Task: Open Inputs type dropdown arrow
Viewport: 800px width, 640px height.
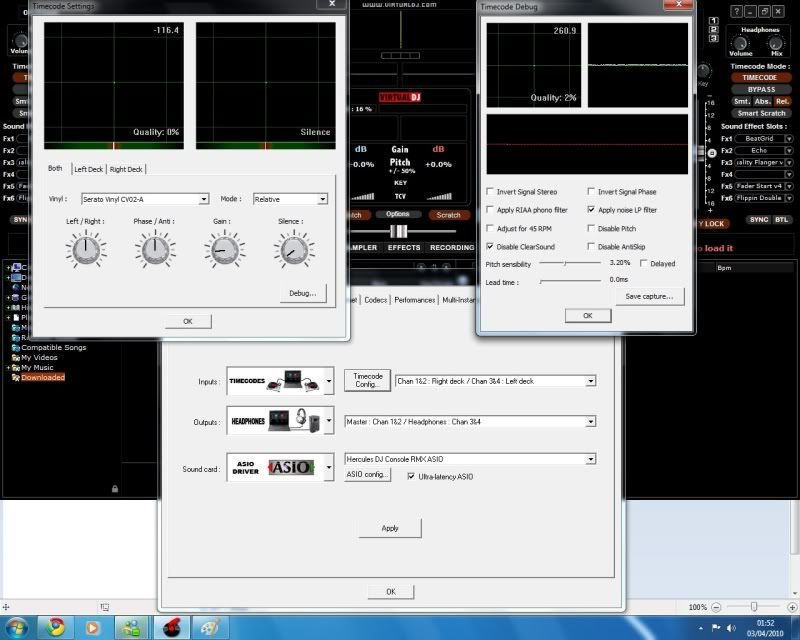Action: pos(329,381)
